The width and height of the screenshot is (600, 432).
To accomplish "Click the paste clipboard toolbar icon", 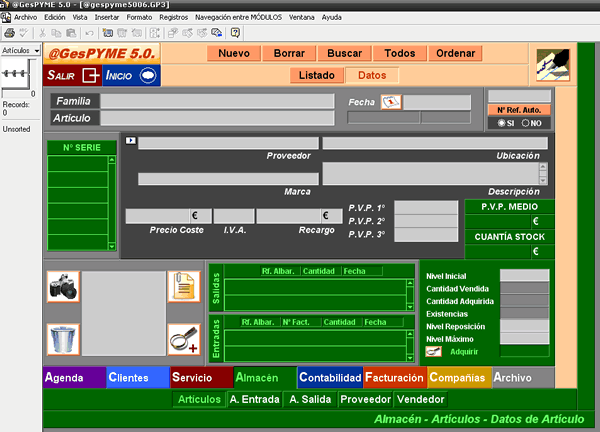I will pyautogui.click(x=71, y=33).
